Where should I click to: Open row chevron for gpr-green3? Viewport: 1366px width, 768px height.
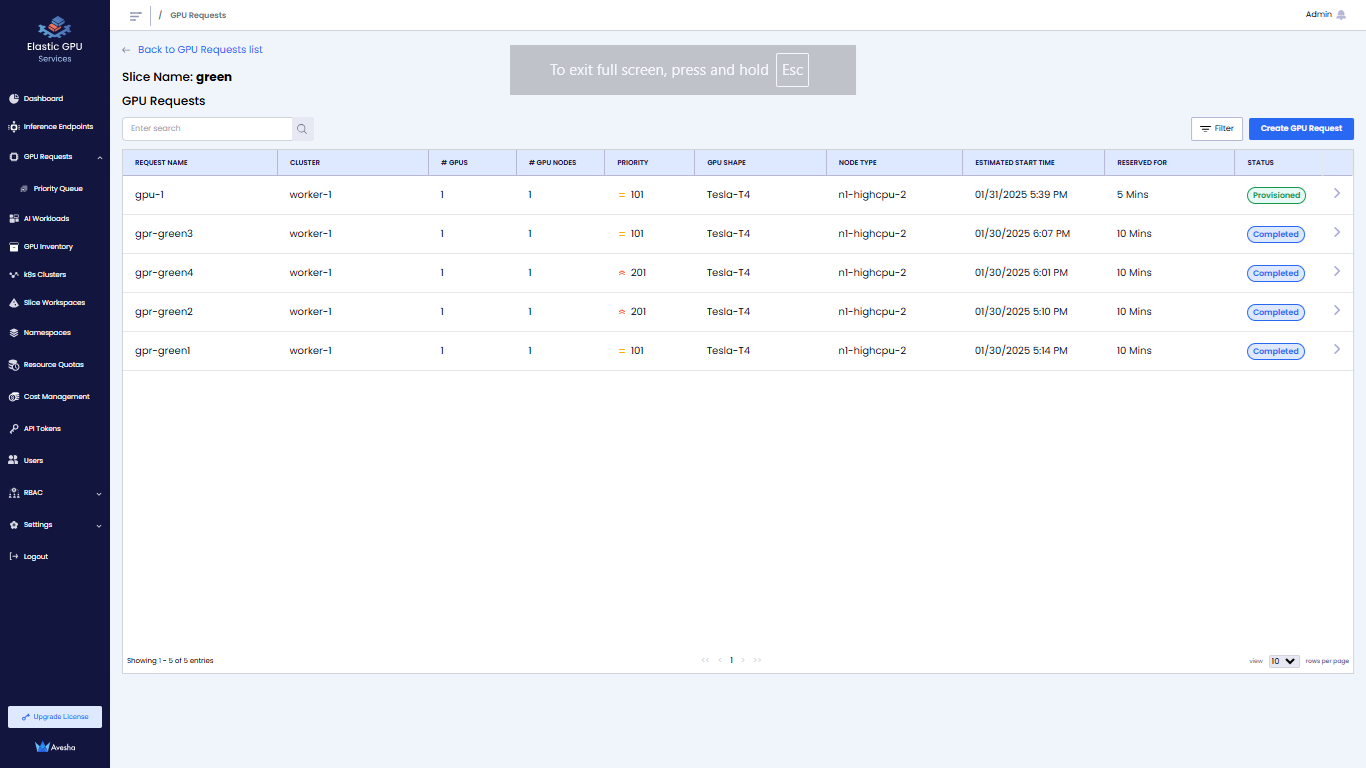[1337, 233]
